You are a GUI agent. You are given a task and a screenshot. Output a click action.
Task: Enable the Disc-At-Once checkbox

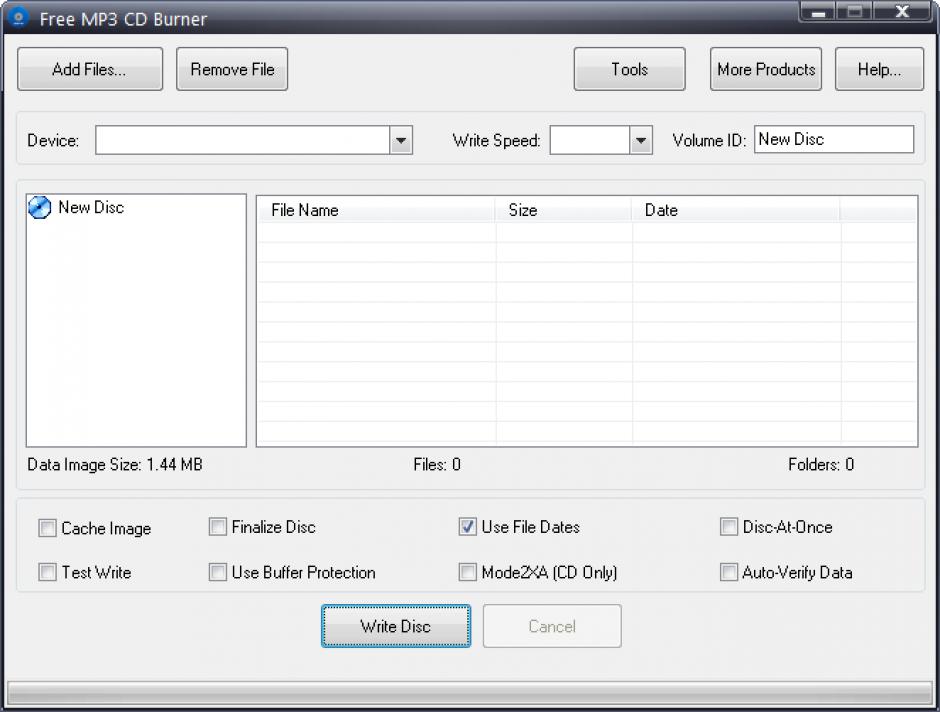(x=729, y=527)
